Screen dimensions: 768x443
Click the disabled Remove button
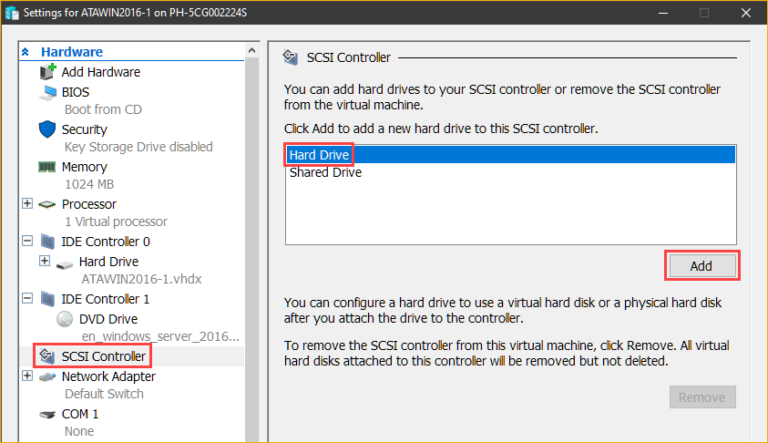[702, 397]
